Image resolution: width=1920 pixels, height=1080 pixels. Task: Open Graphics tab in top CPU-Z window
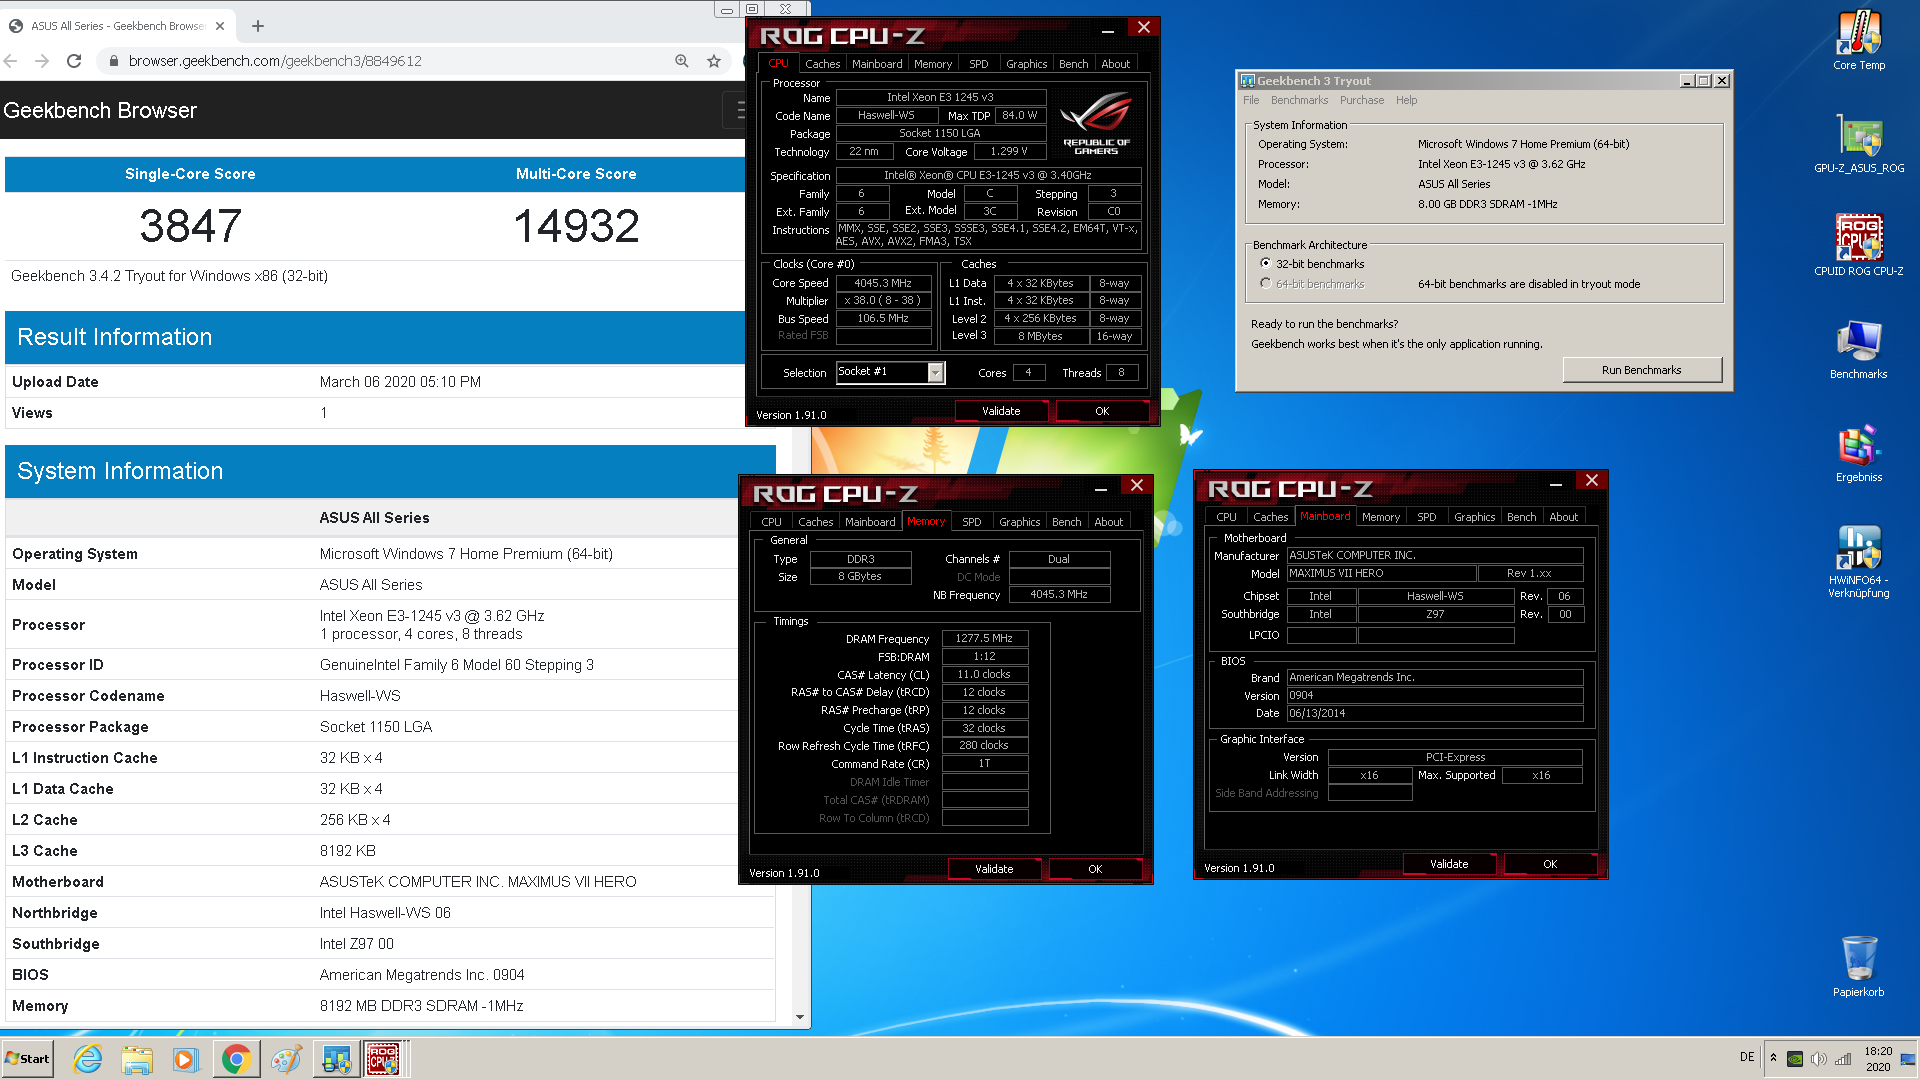pyautogui.click(x=1026, y=64)
